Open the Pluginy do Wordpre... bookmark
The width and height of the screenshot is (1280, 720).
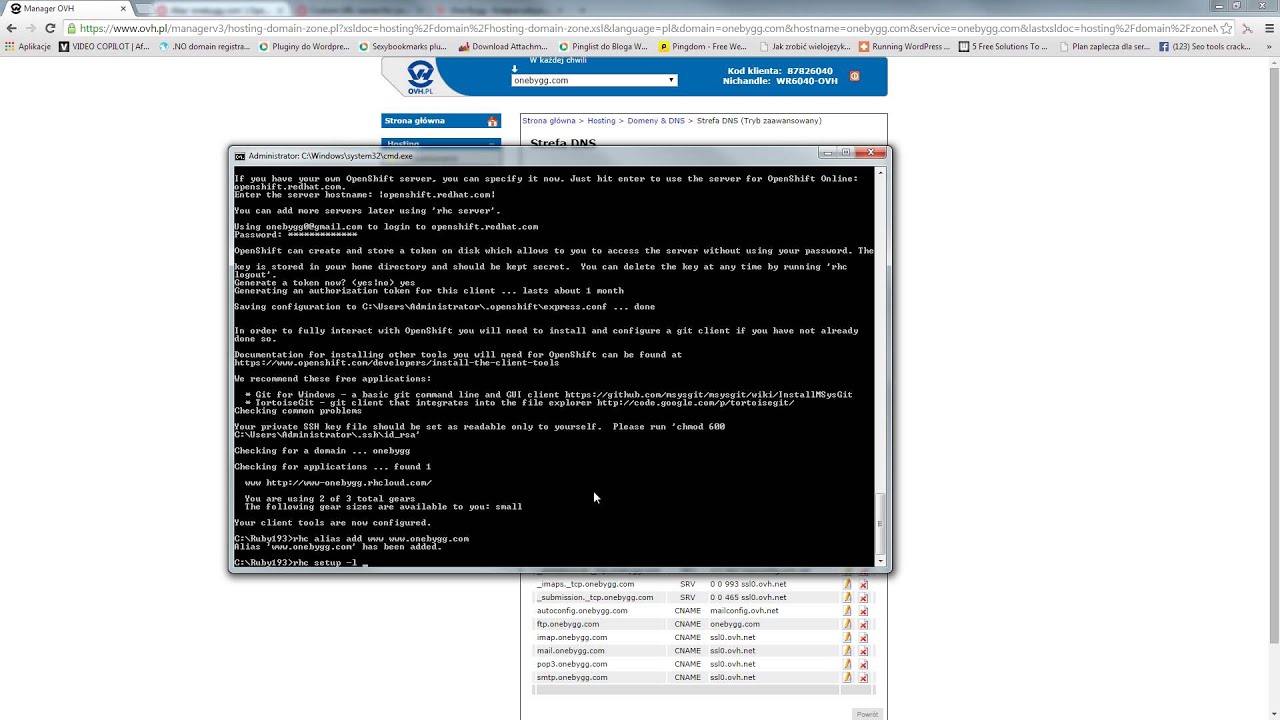[x=305, y=46]
